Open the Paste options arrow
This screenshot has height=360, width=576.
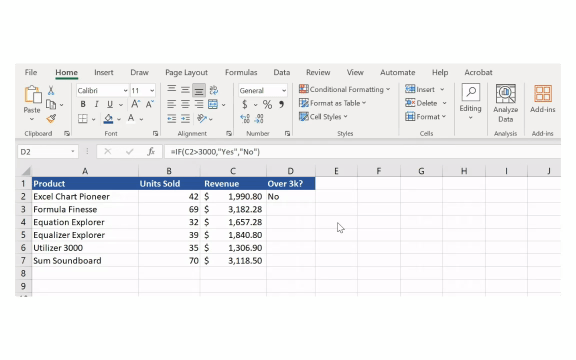point(32,119)
